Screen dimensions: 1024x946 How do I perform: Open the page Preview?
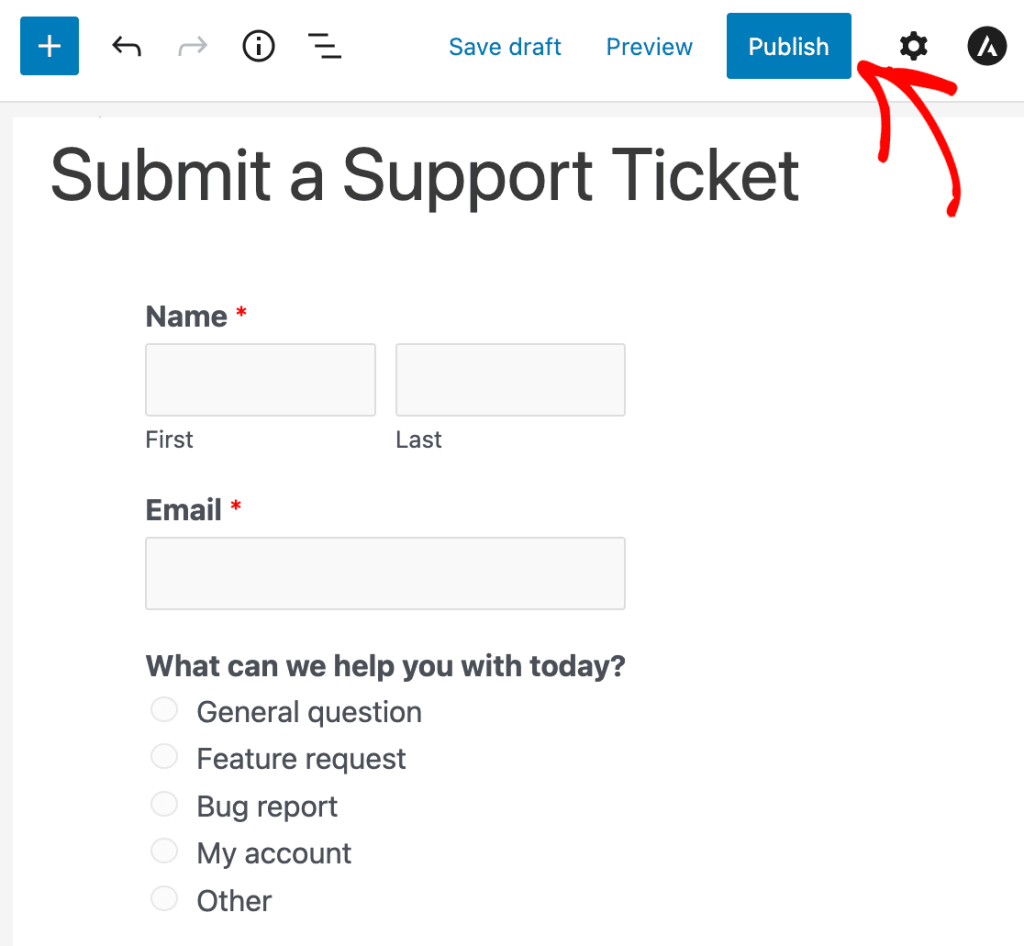(649, 47)
